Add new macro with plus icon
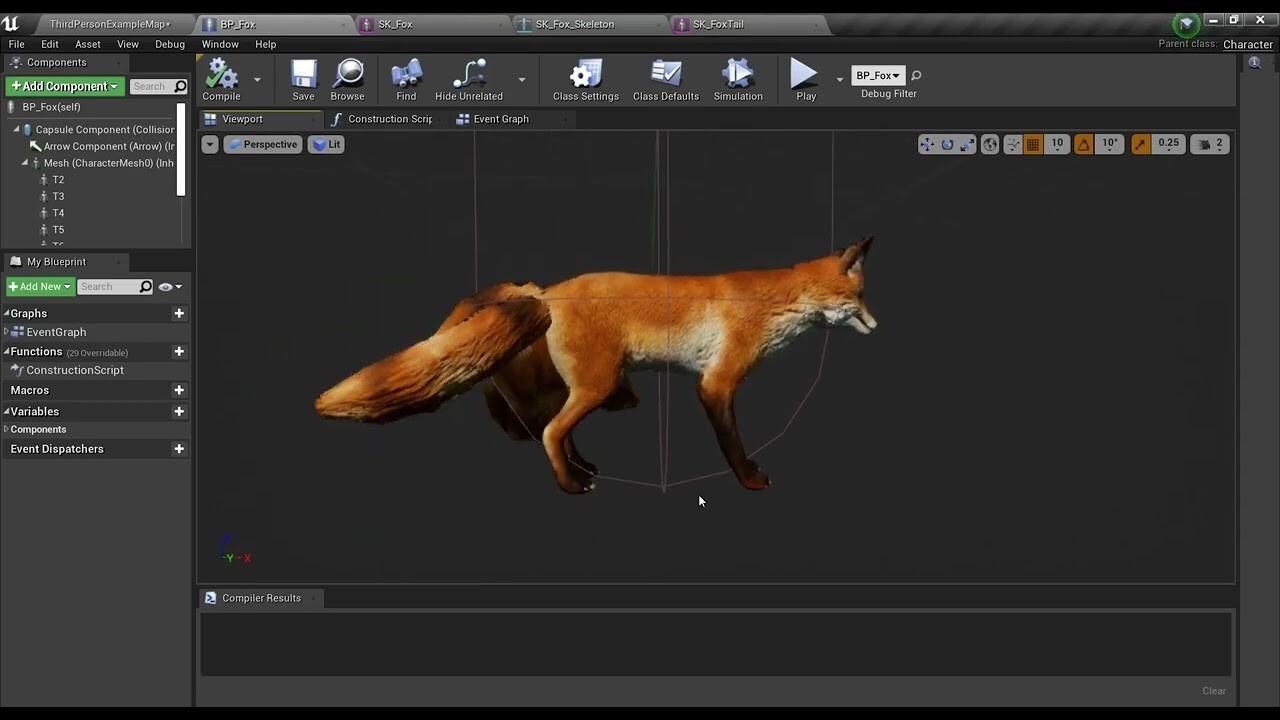 tap(179, 390)
